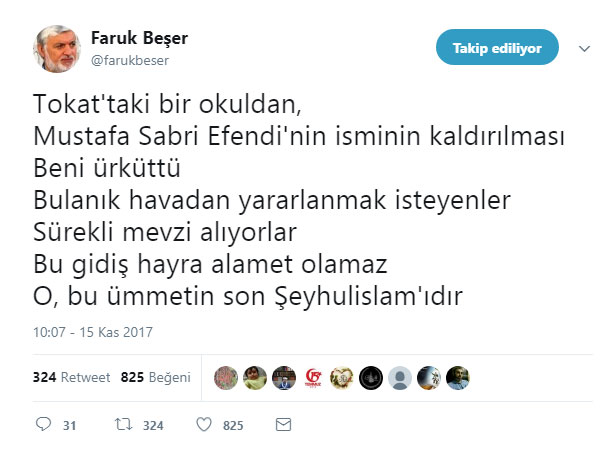Expand the tweet options chevron menu
This screenshot has width=610, height=453.
584,47
